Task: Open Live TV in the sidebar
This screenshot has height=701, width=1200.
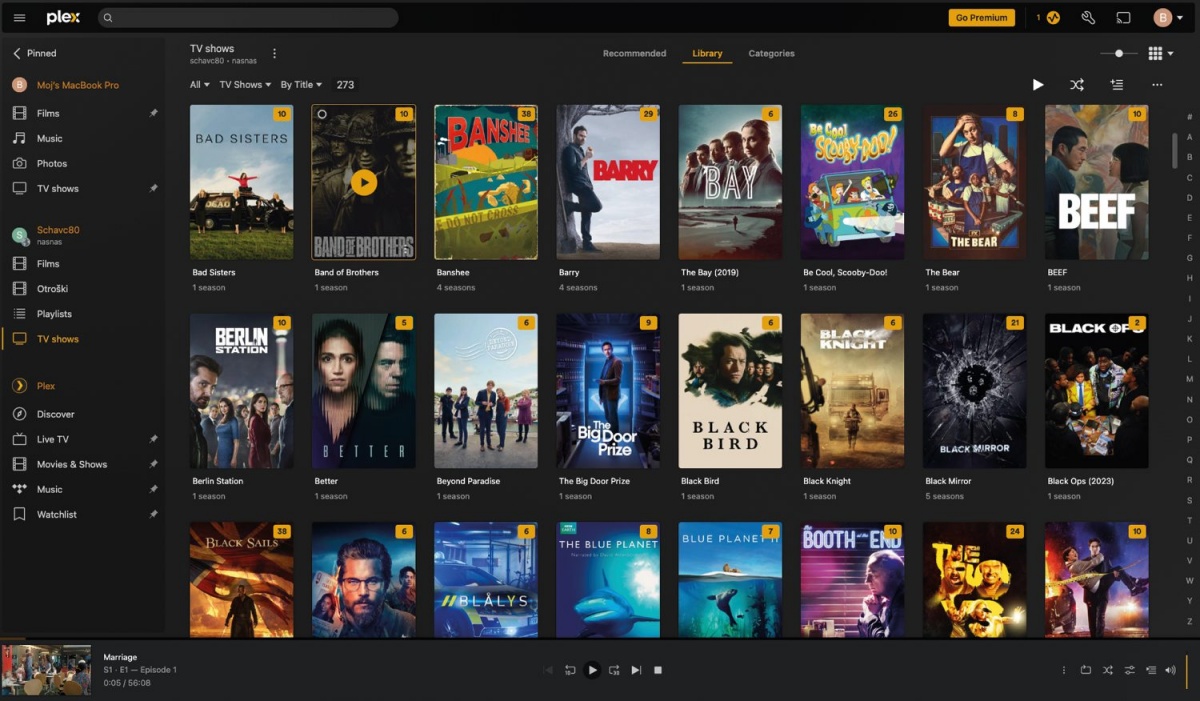Action: (x=53, y=439)
